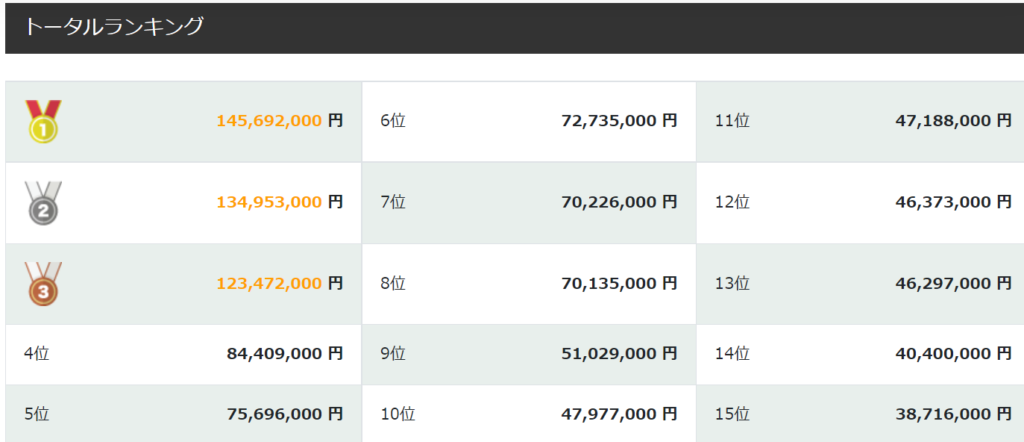Click the 8位 rank label

(x=393, y=284)
